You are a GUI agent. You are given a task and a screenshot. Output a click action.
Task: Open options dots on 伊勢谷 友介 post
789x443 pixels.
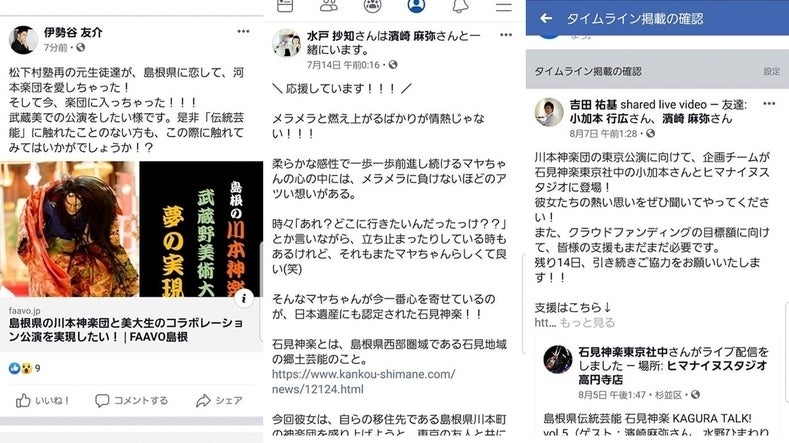[244, 31]
